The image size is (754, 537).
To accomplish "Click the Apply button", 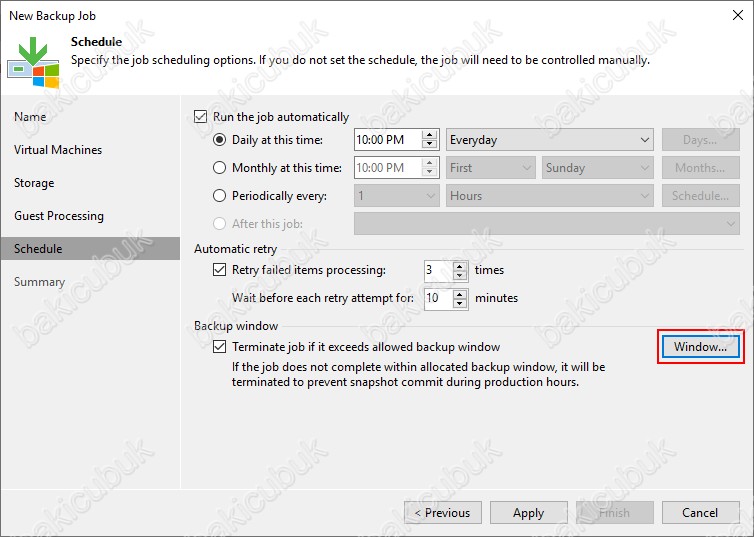I will 528,512.
